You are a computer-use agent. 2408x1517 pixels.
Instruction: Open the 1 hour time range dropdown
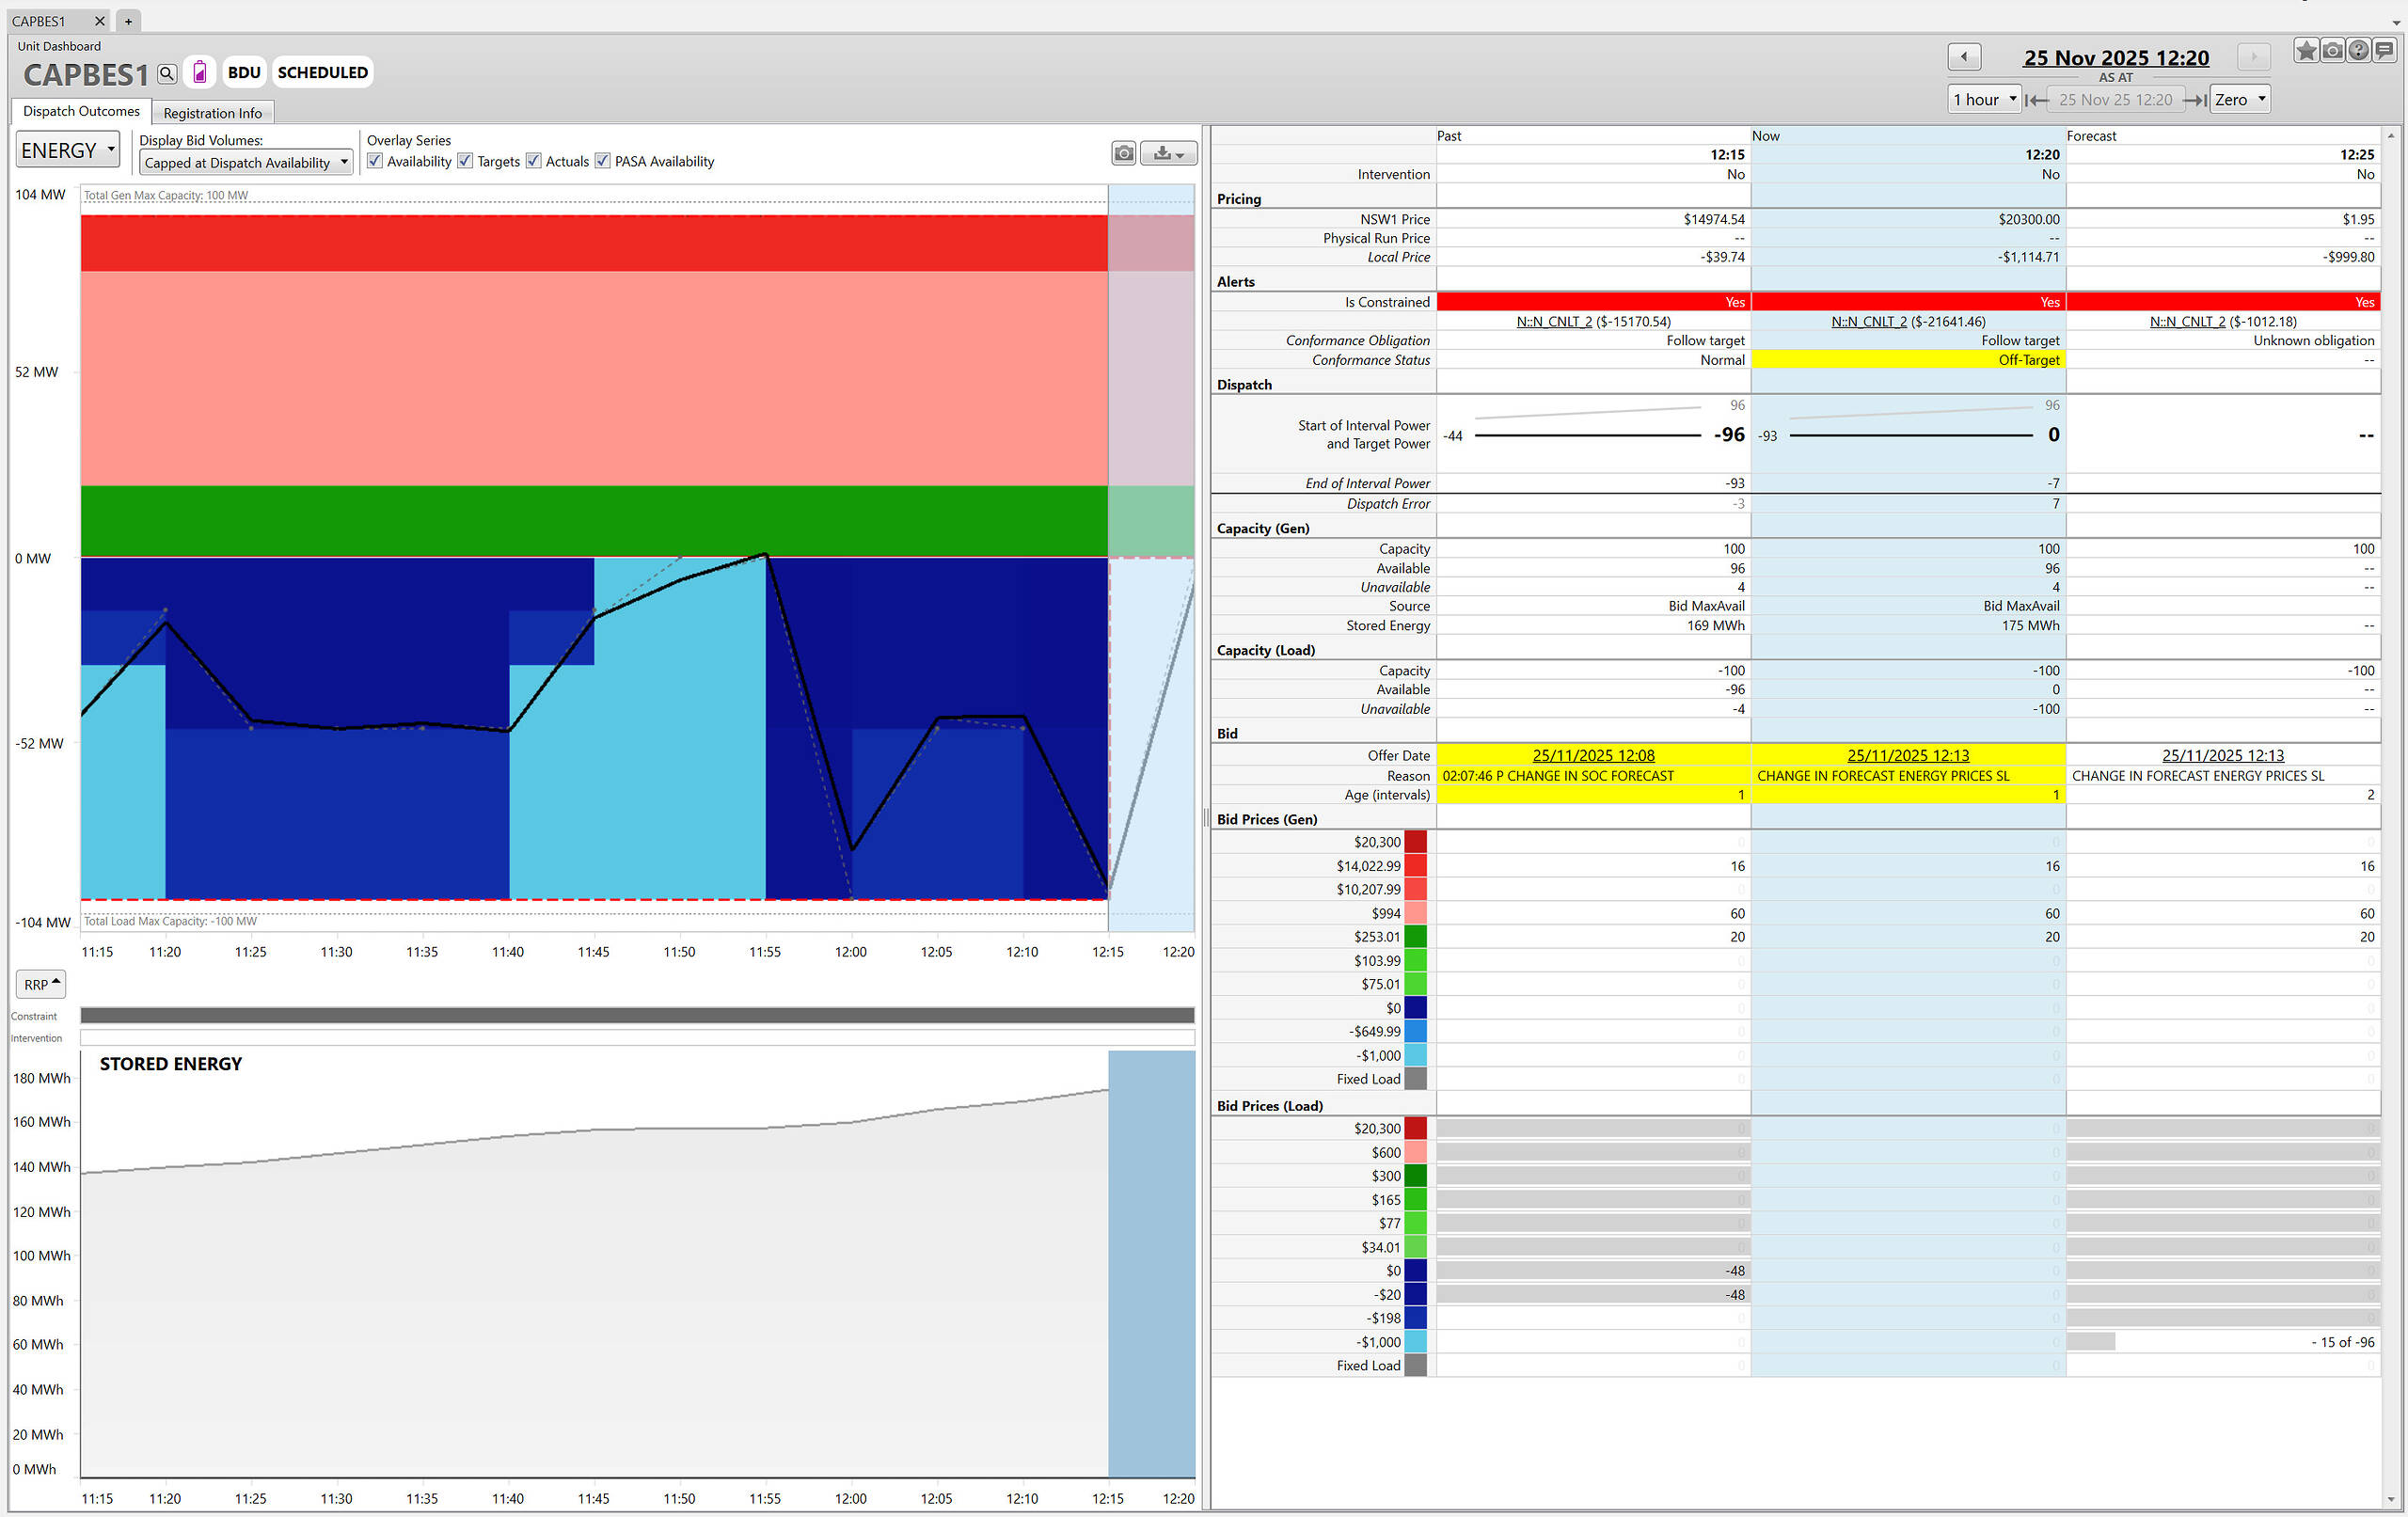[1985, 99]
